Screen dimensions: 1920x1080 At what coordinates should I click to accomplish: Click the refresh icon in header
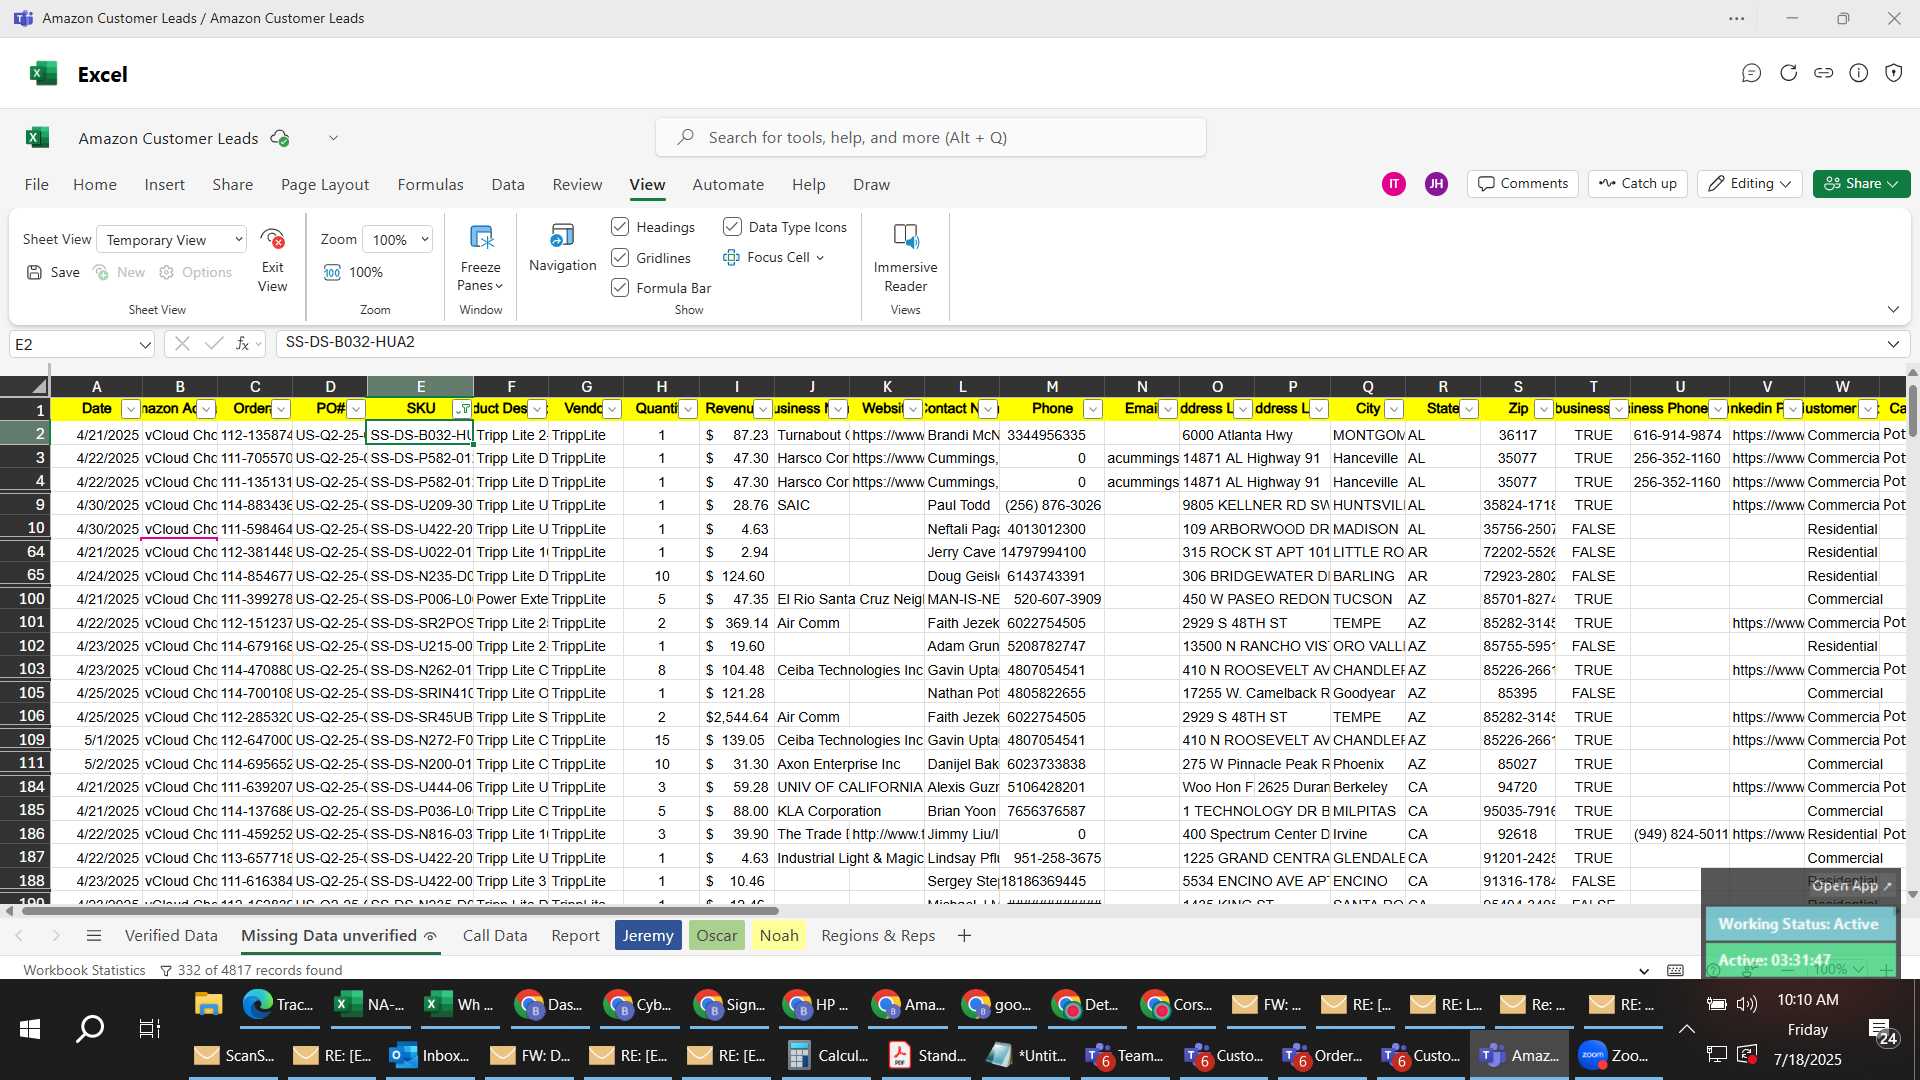pyautogui.click(x=1788, y=73)
